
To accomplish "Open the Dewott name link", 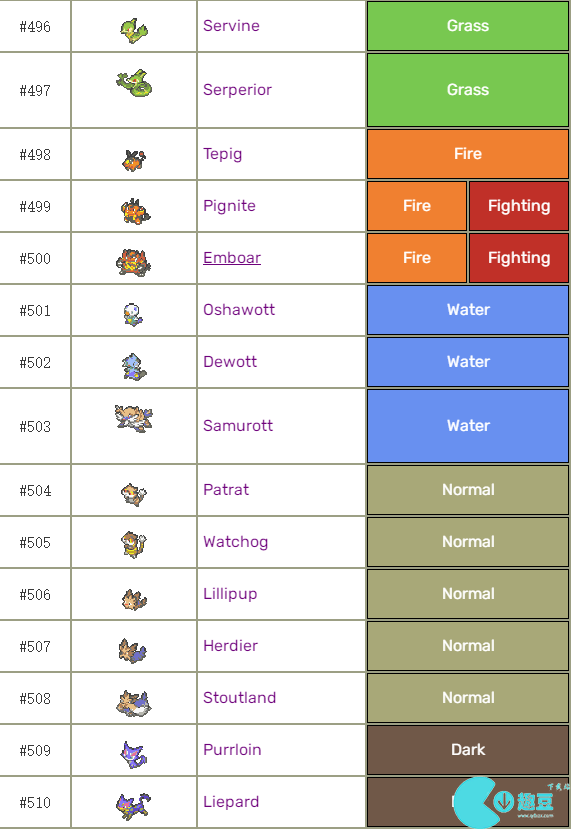I will [x=230, y=362].
